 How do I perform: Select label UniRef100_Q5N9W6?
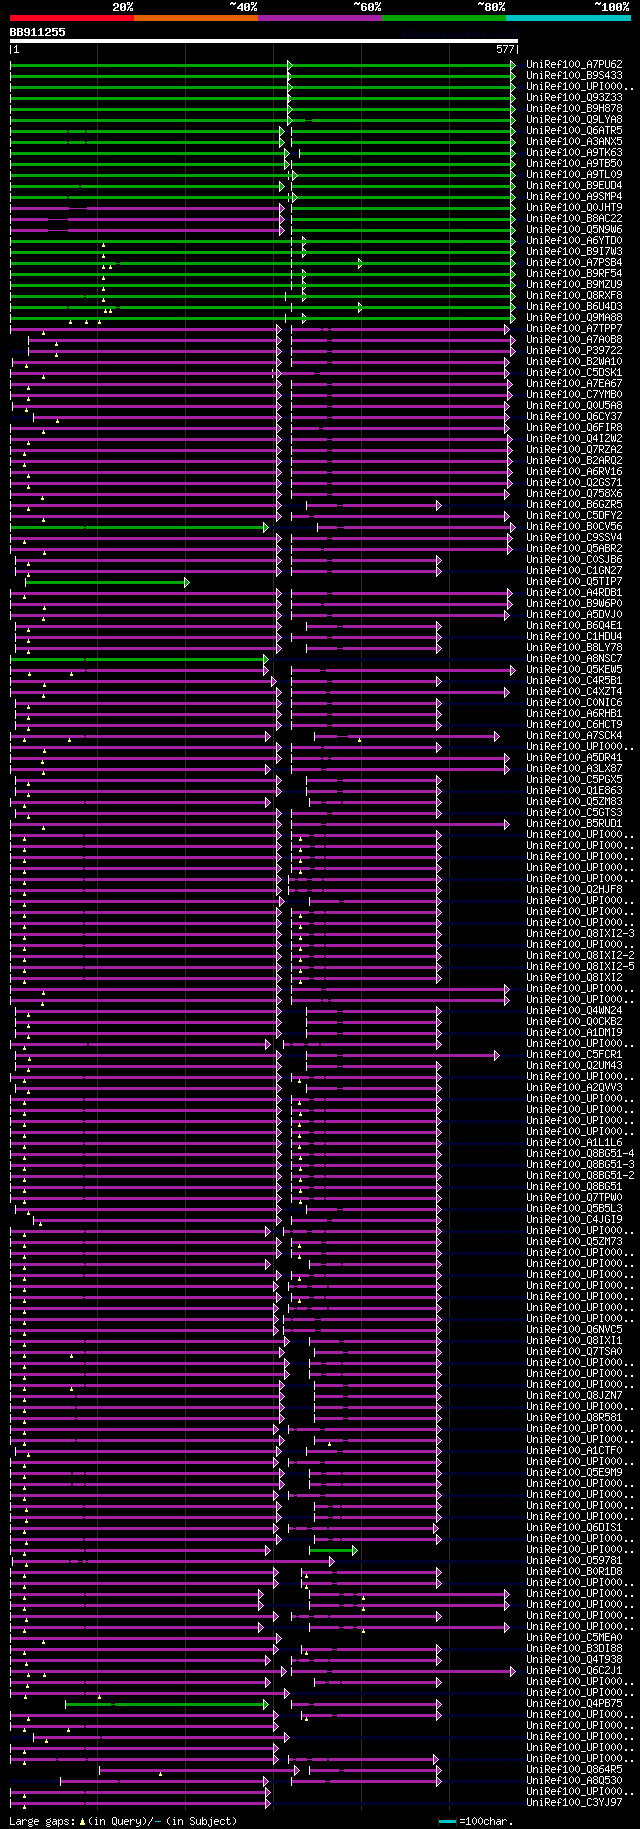574,230
